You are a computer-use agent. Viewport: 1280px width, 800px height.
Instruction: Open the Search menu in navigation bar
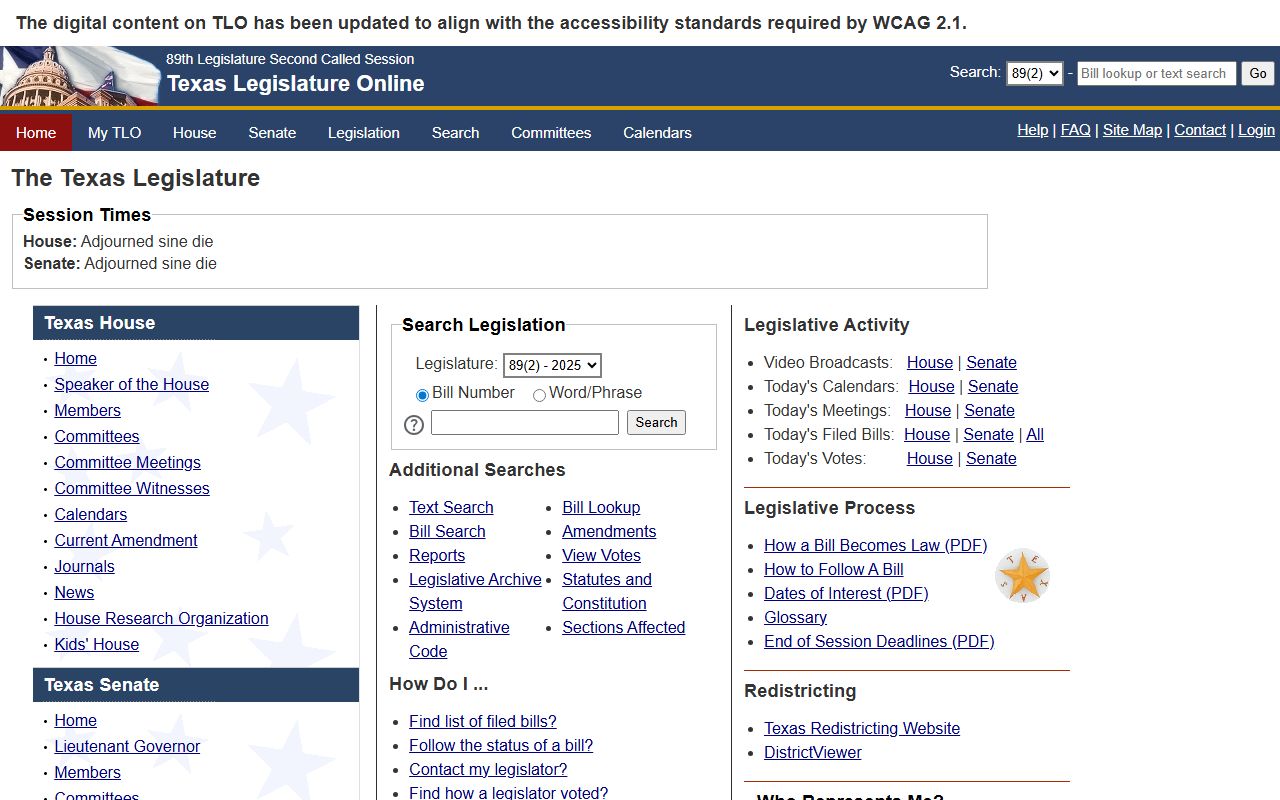(x=455, y=132)
